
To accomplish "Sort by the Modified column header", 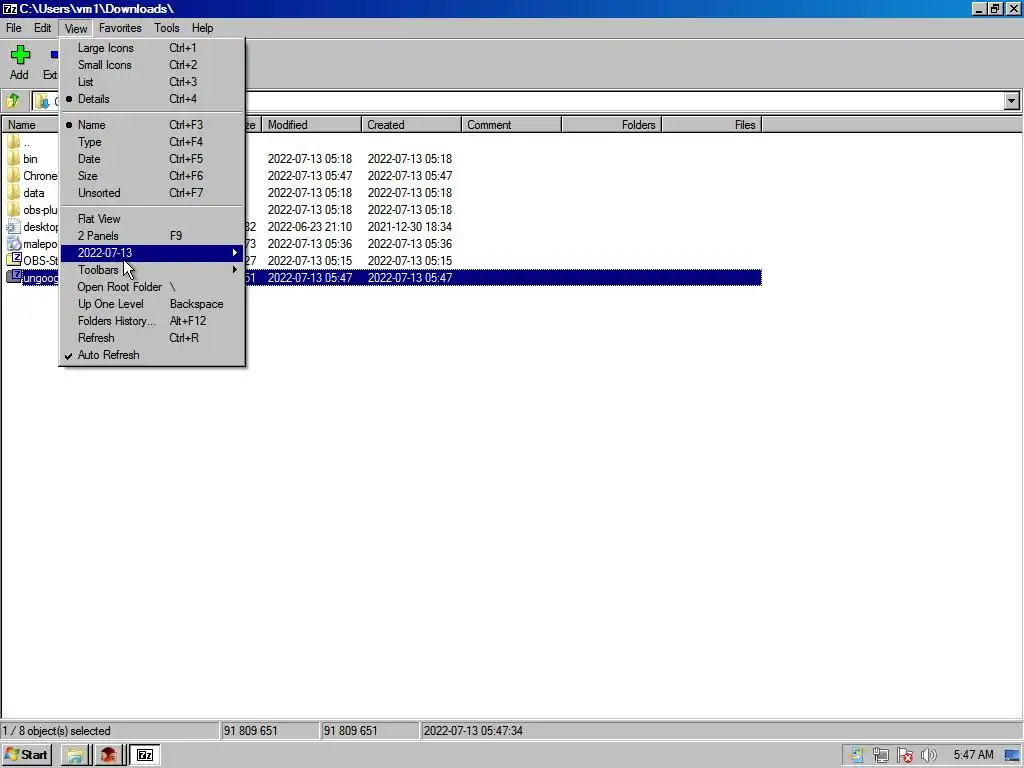I will coord(312,125).
